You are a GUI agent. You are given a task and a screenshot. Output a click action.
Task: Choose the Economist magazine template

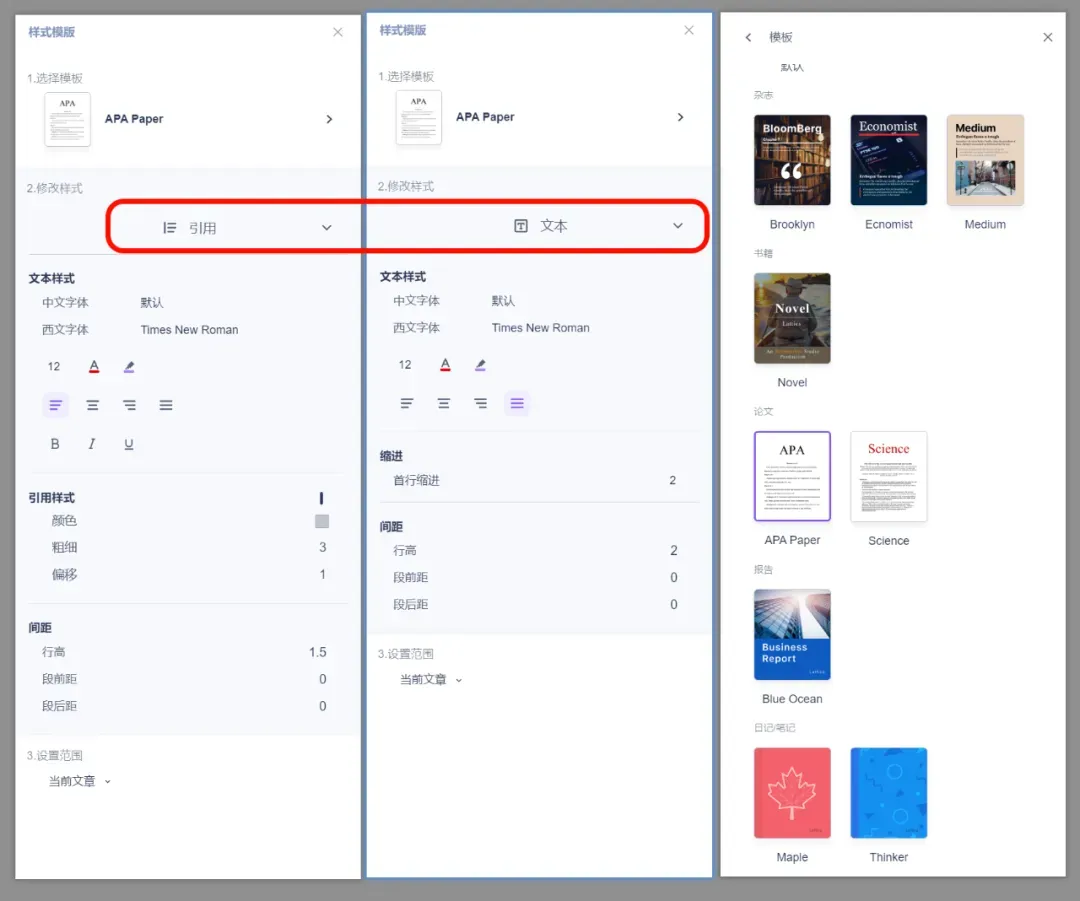(889, 160)
